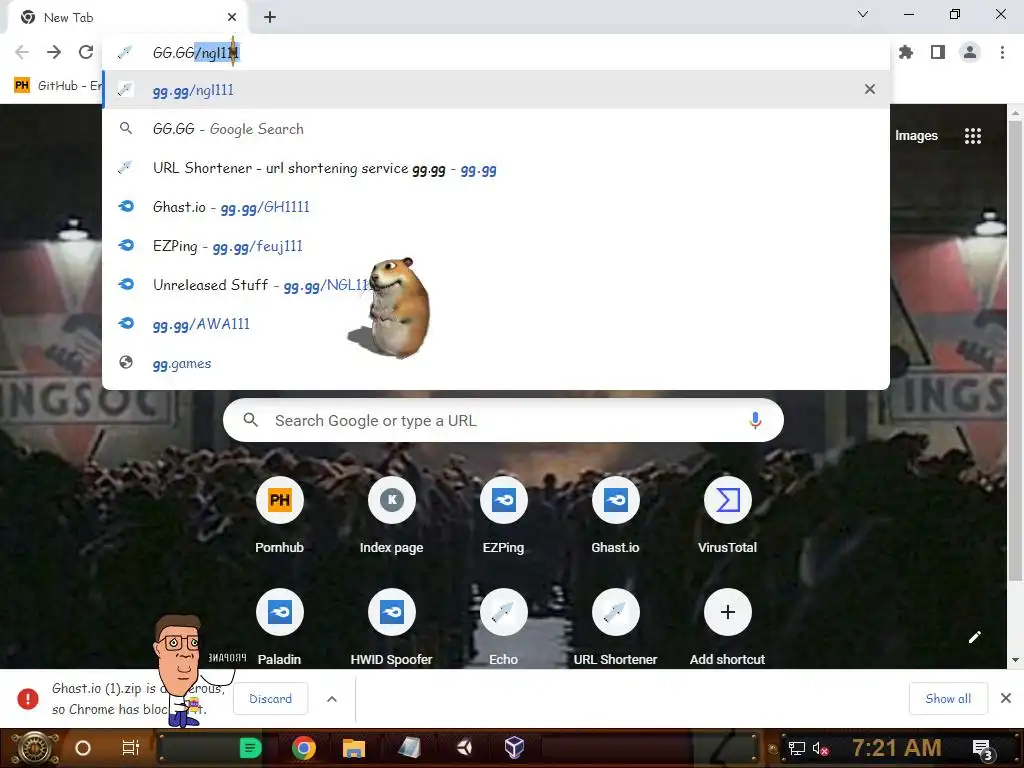Open a new tab with plus button

click(x=270, y=18)
